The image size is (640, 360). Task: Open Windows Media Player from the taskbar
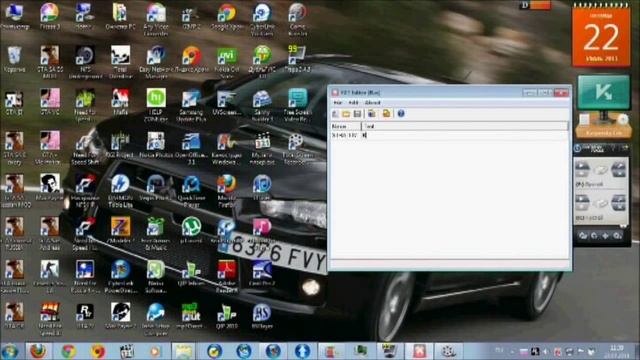tap(156, 351)
